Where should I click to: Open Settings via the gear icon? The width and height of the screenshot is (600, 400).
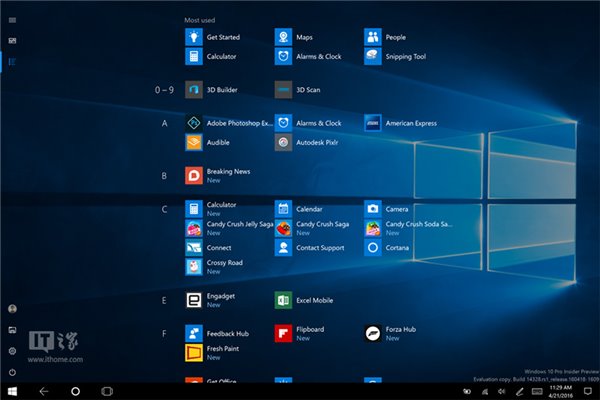12,351
